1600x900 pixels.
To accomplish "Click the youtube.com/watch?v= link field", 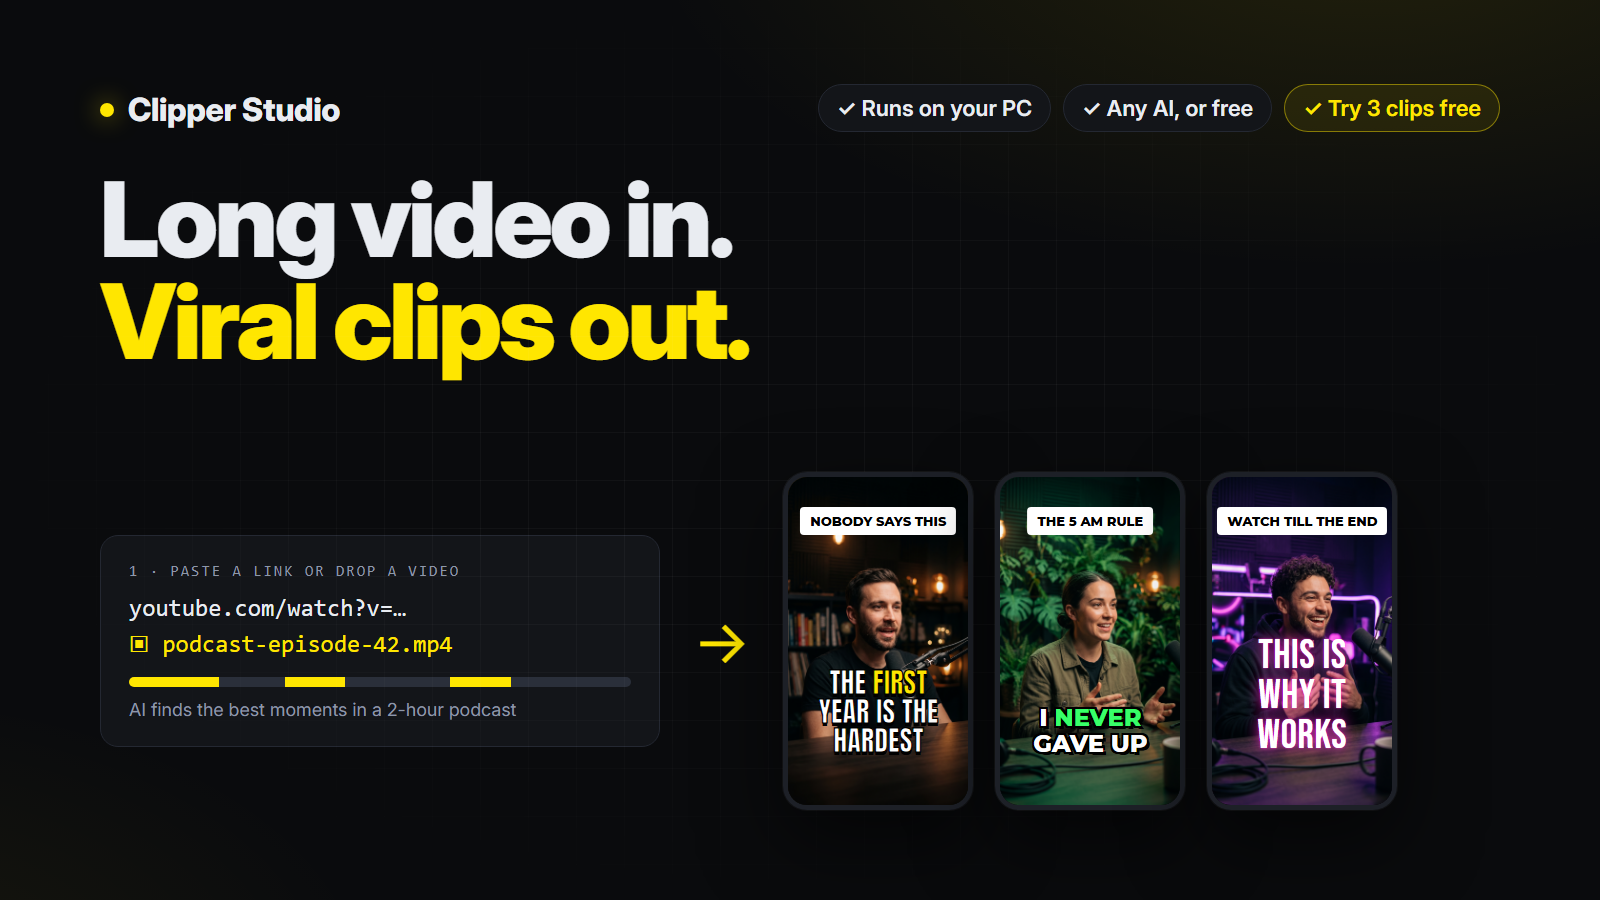I will click(x=268, y=608).
